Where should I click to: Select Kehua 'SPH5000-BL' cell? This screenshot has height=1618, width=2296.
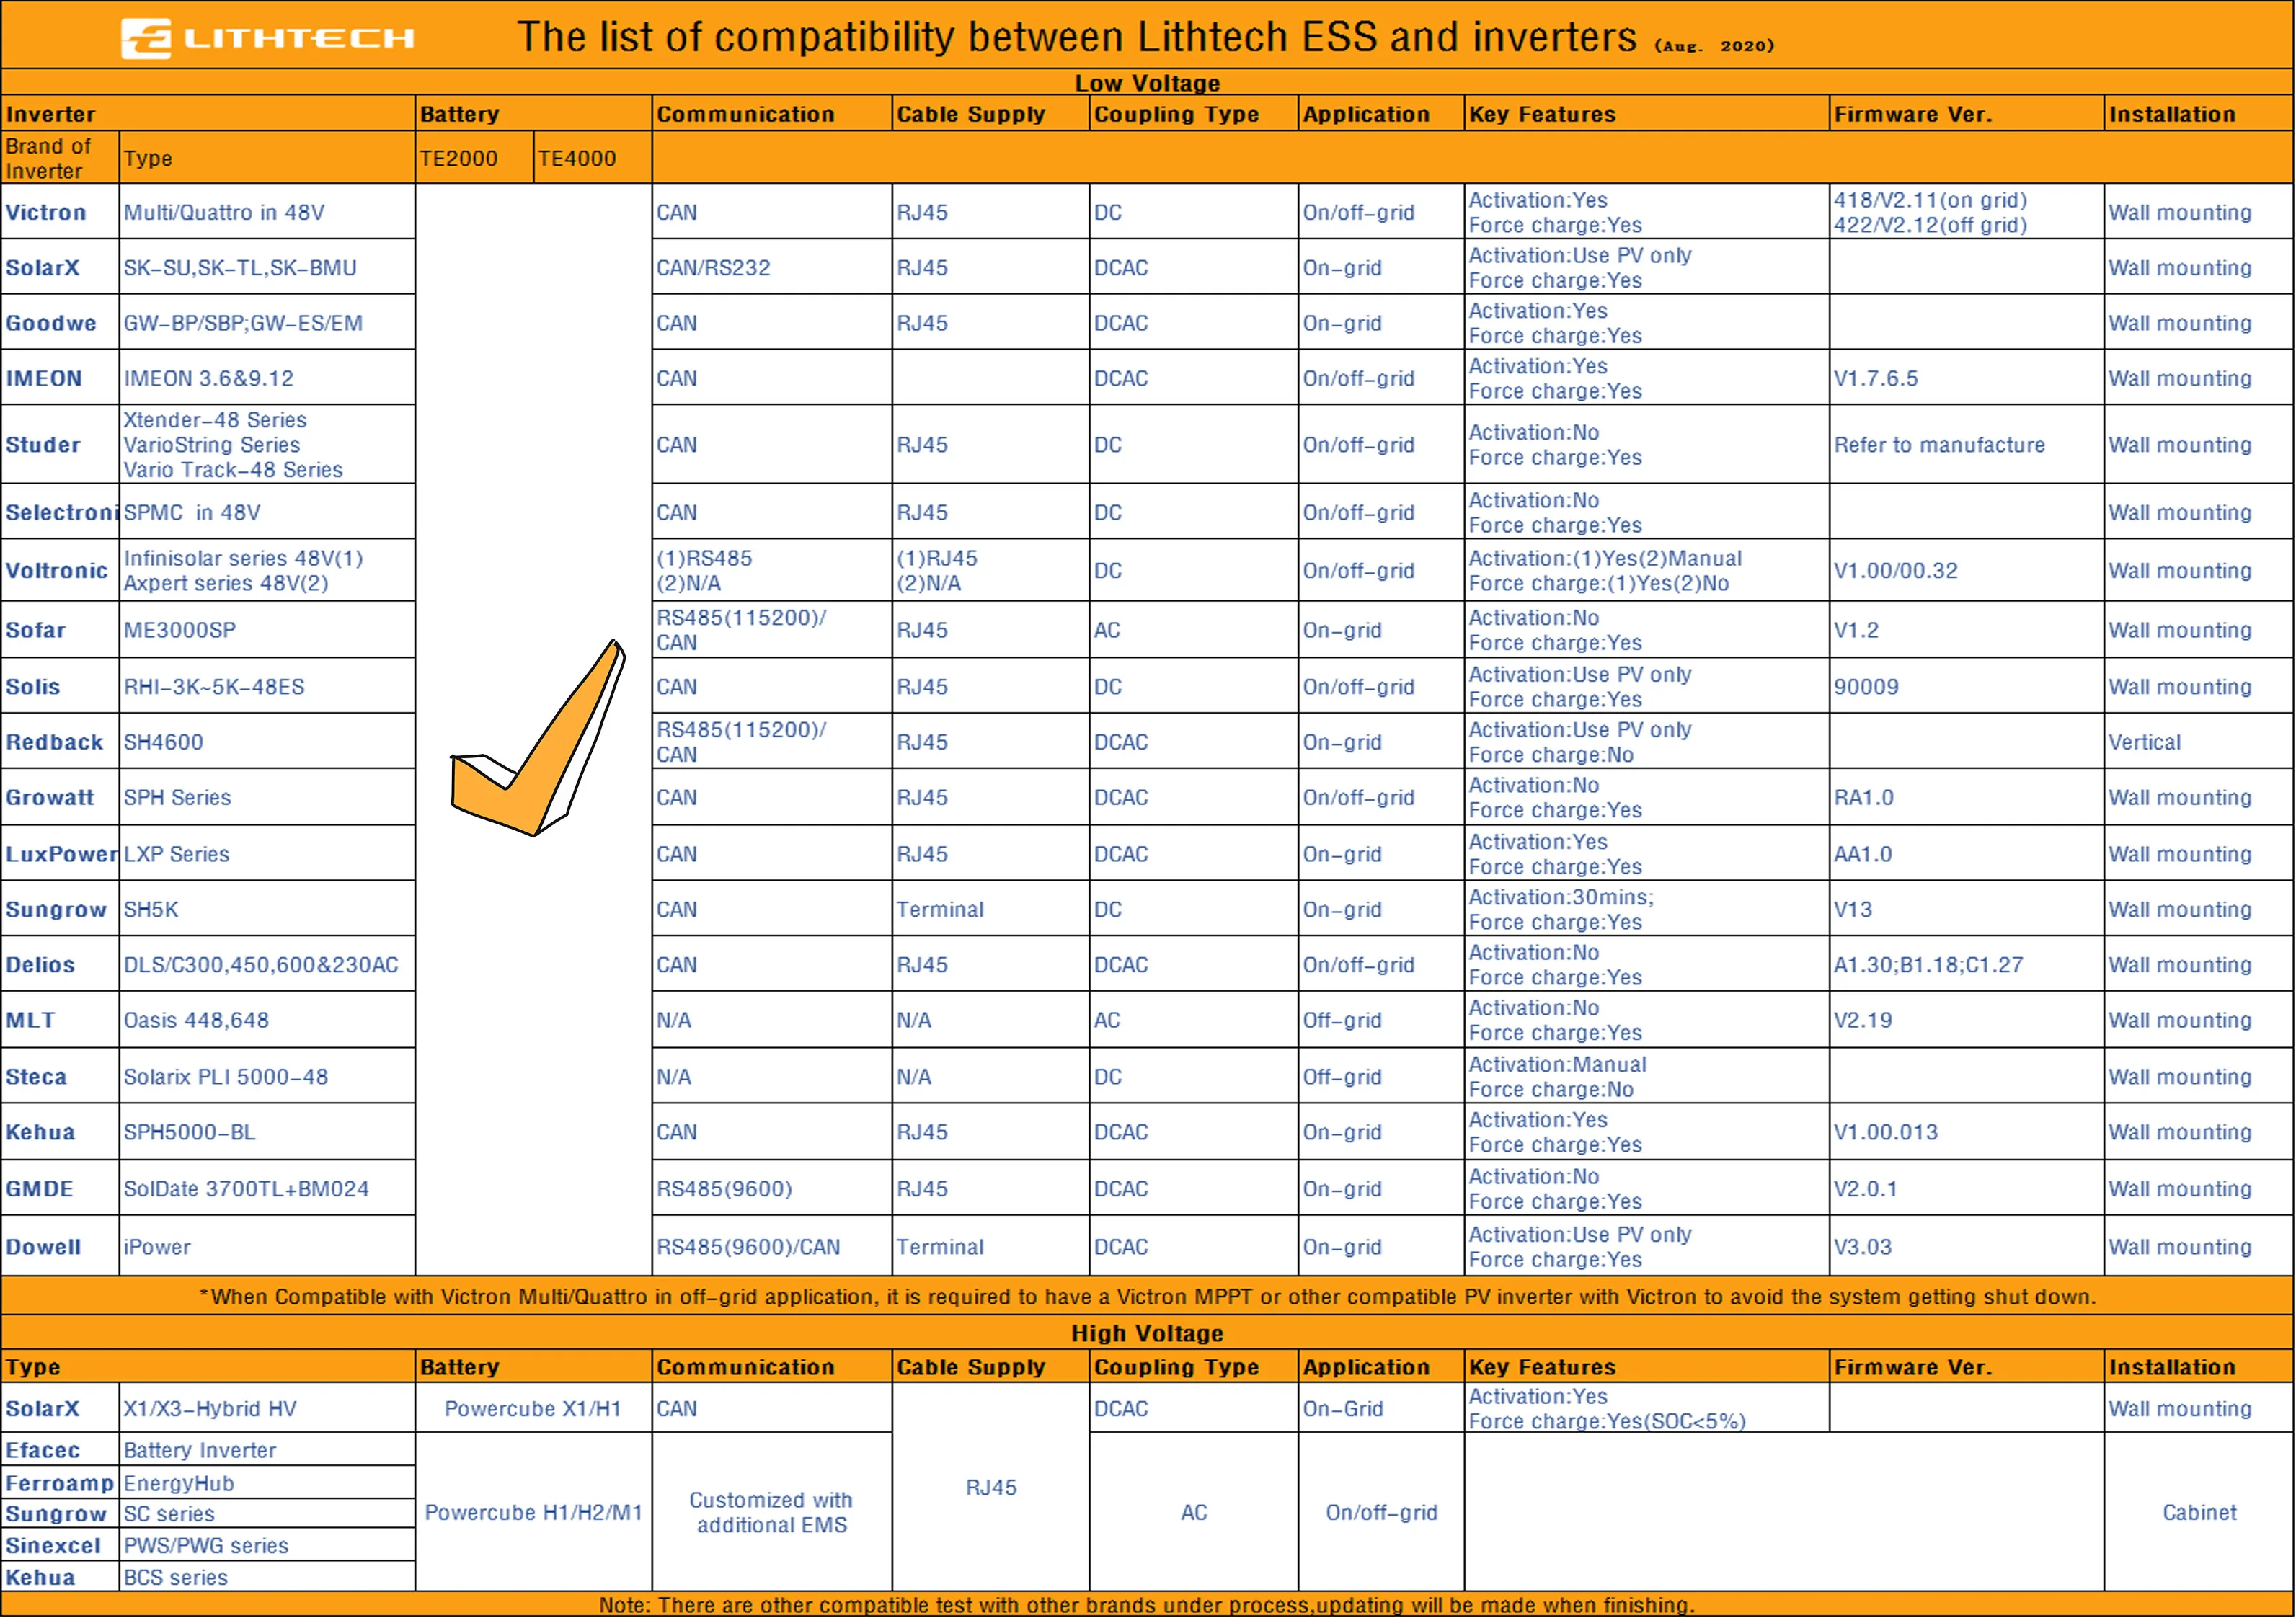267,1132
